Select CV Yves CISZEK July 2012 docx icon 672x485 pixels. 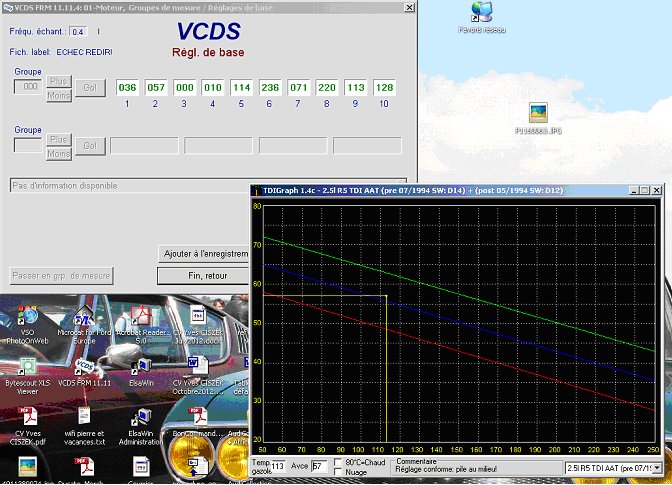point(197,317)
